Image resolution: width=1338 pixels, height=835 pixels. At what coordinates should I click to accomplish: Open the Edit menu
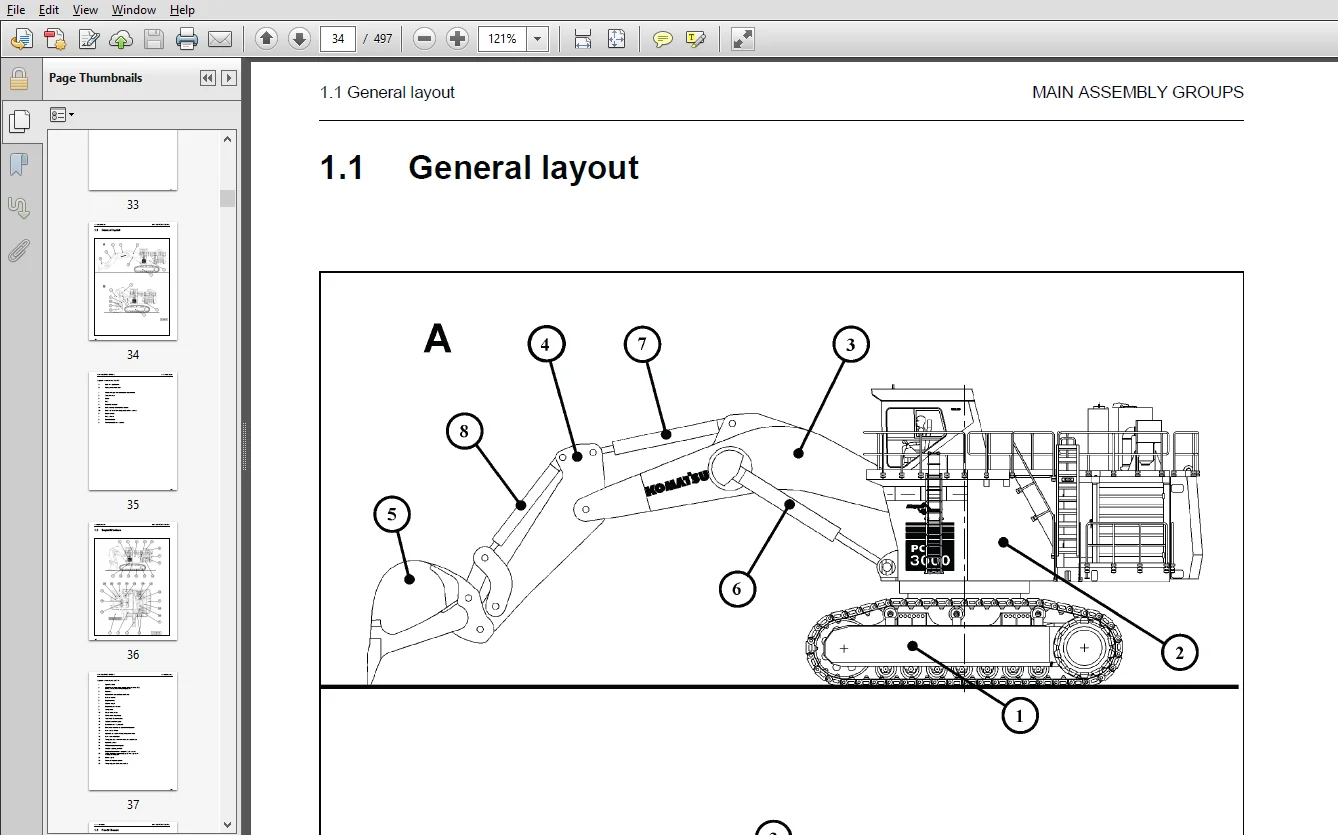pos(48,9)
